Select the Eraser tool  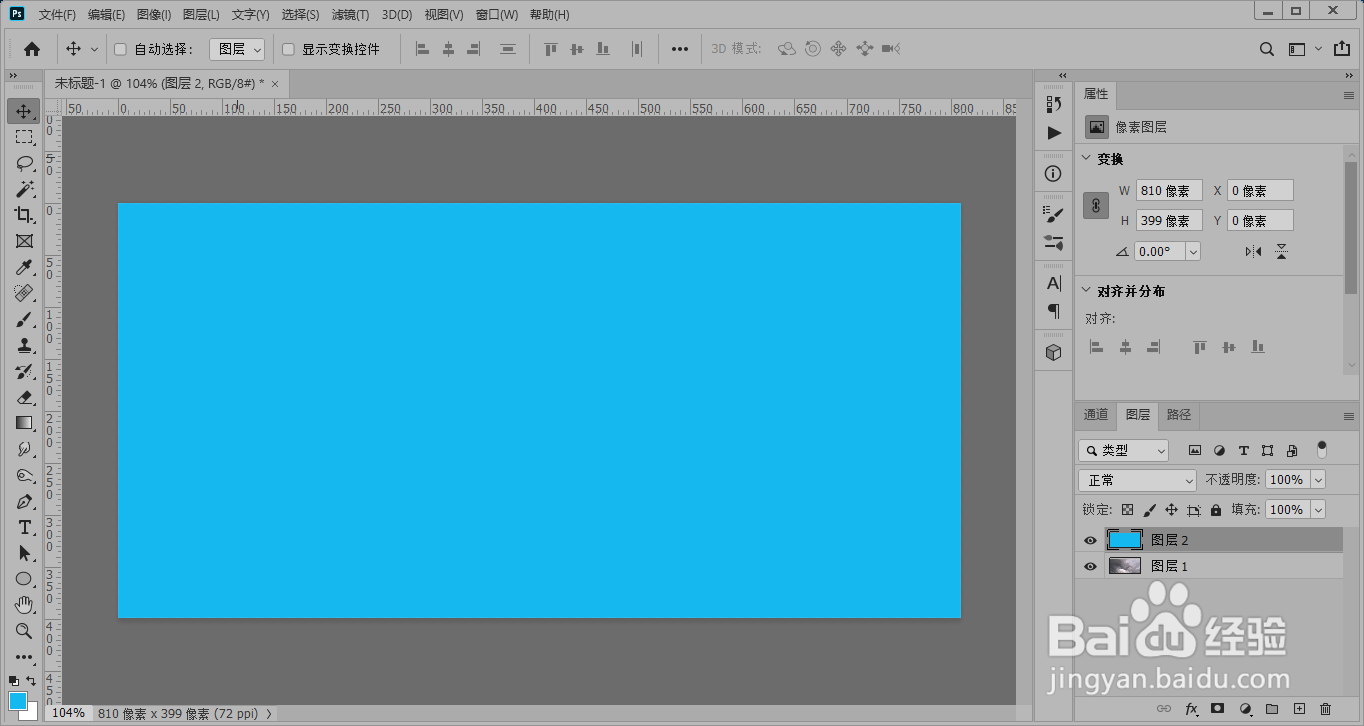[24, 397]
